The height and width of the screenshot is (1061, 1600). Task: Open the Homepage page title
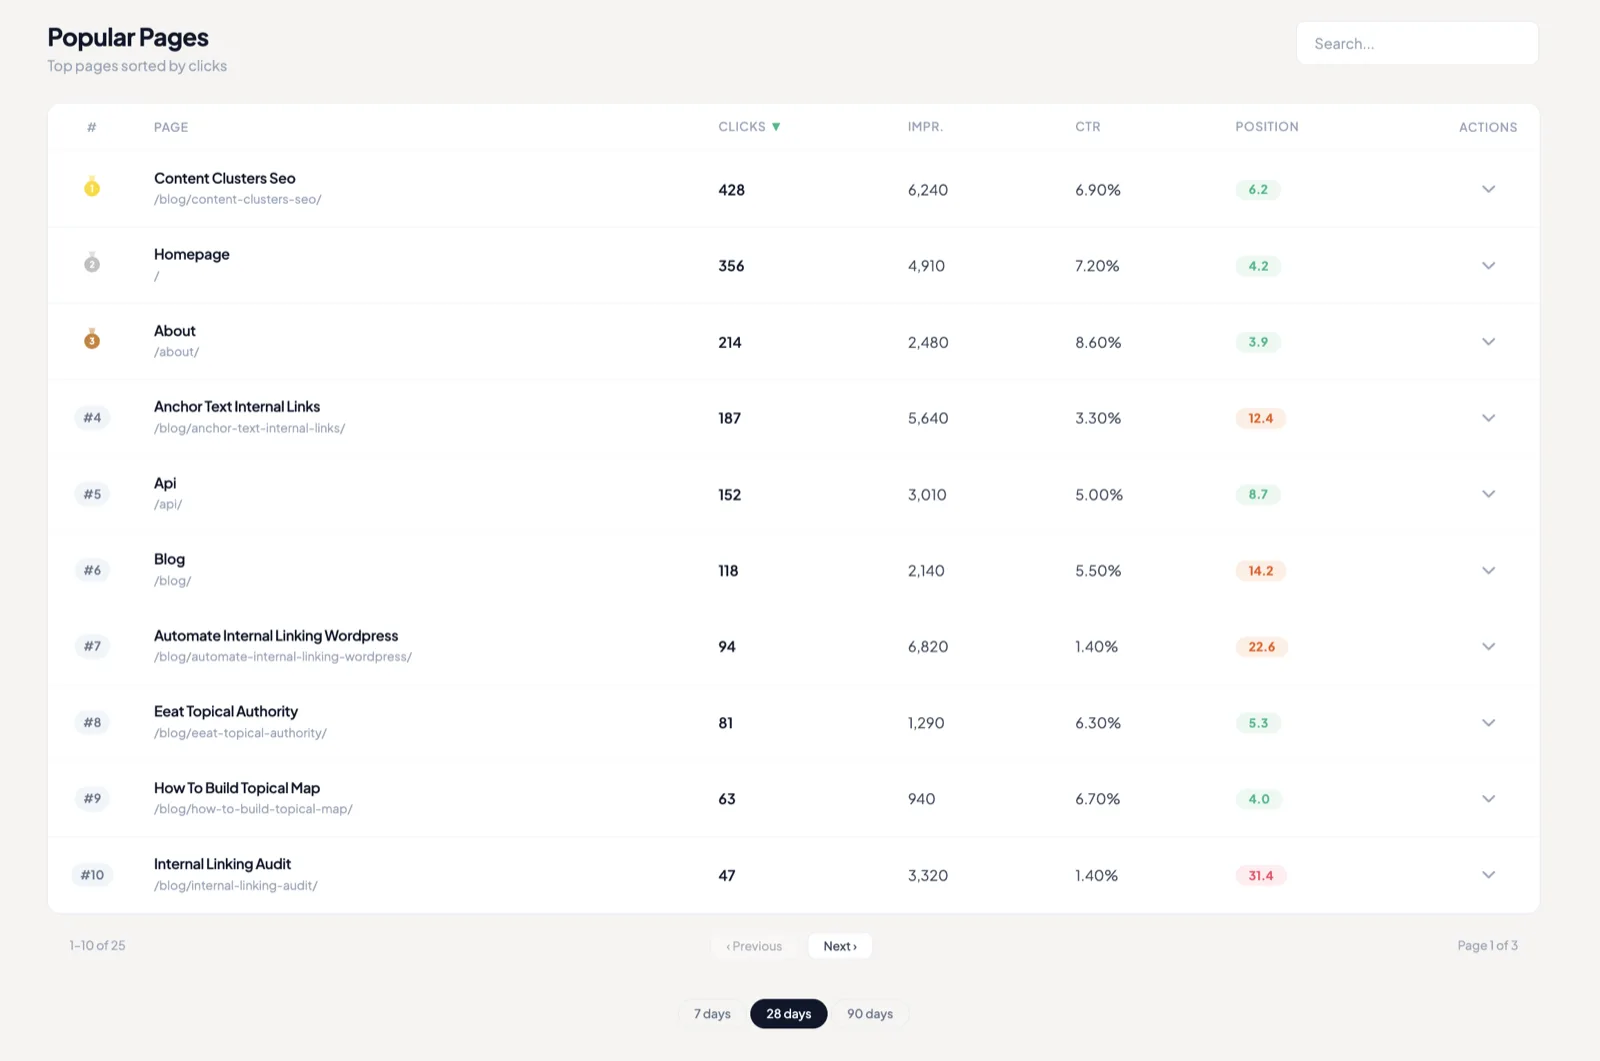click(192, 254)
